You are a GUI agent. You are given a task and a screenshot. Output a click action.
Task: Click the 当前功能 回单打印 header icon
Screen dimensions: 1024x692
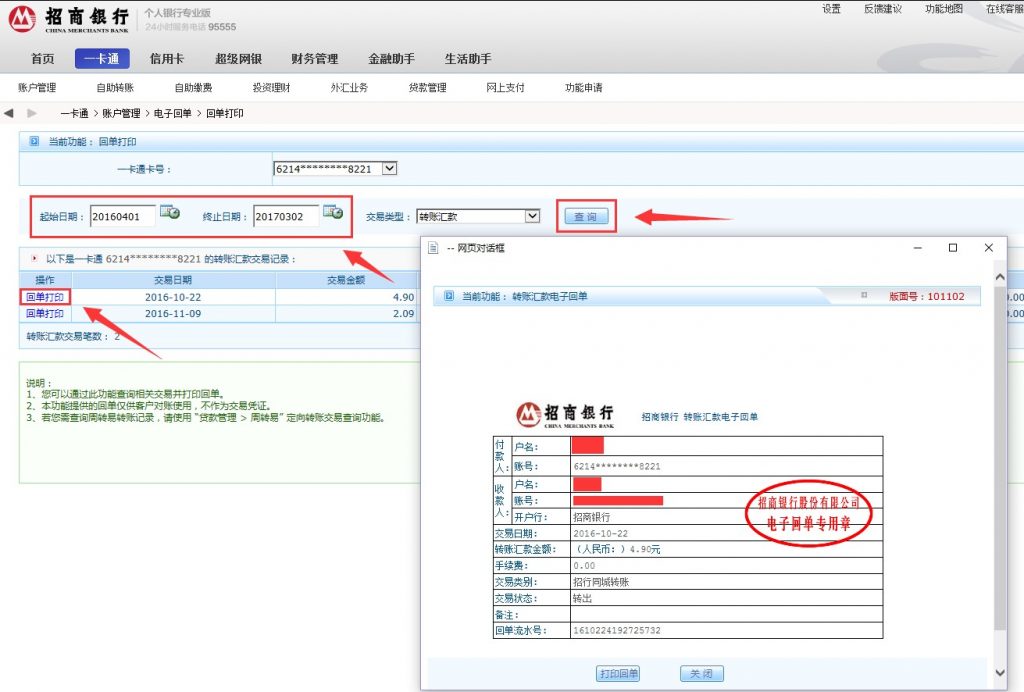pyautogui.click(x=34, y=141)
